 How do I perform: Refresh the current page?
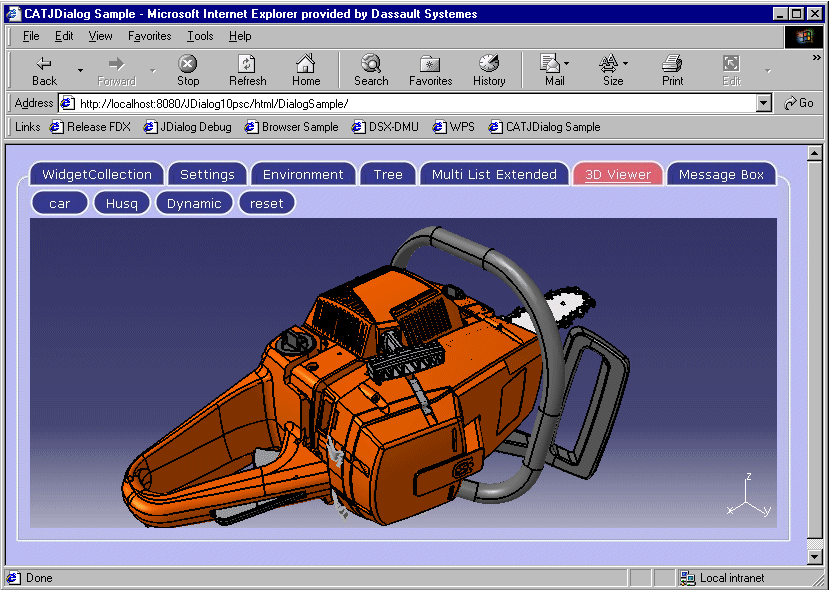[247, 71]
